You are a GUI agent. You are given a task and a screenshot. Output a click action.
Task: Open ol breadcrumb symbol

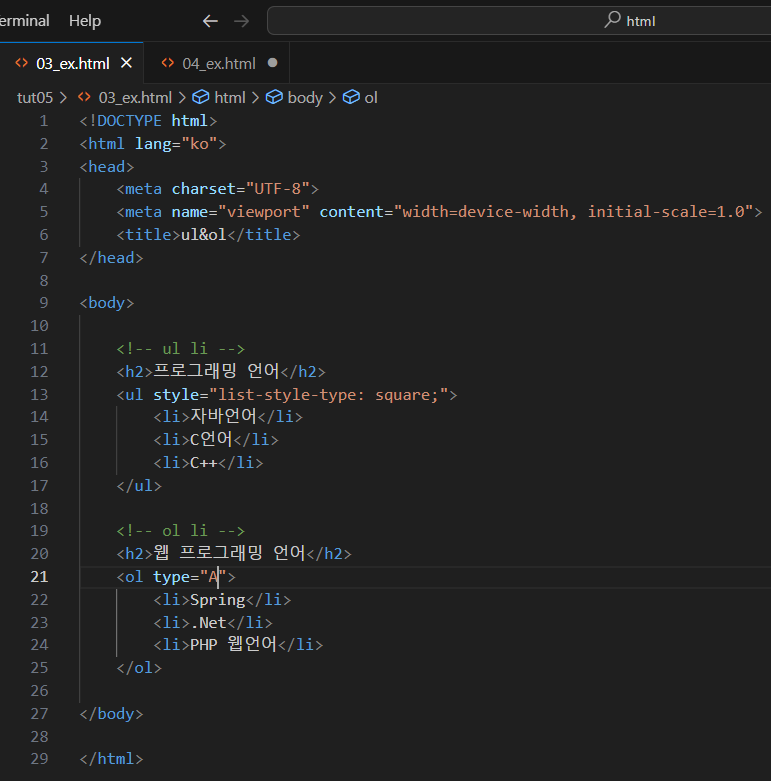(371, 98)
